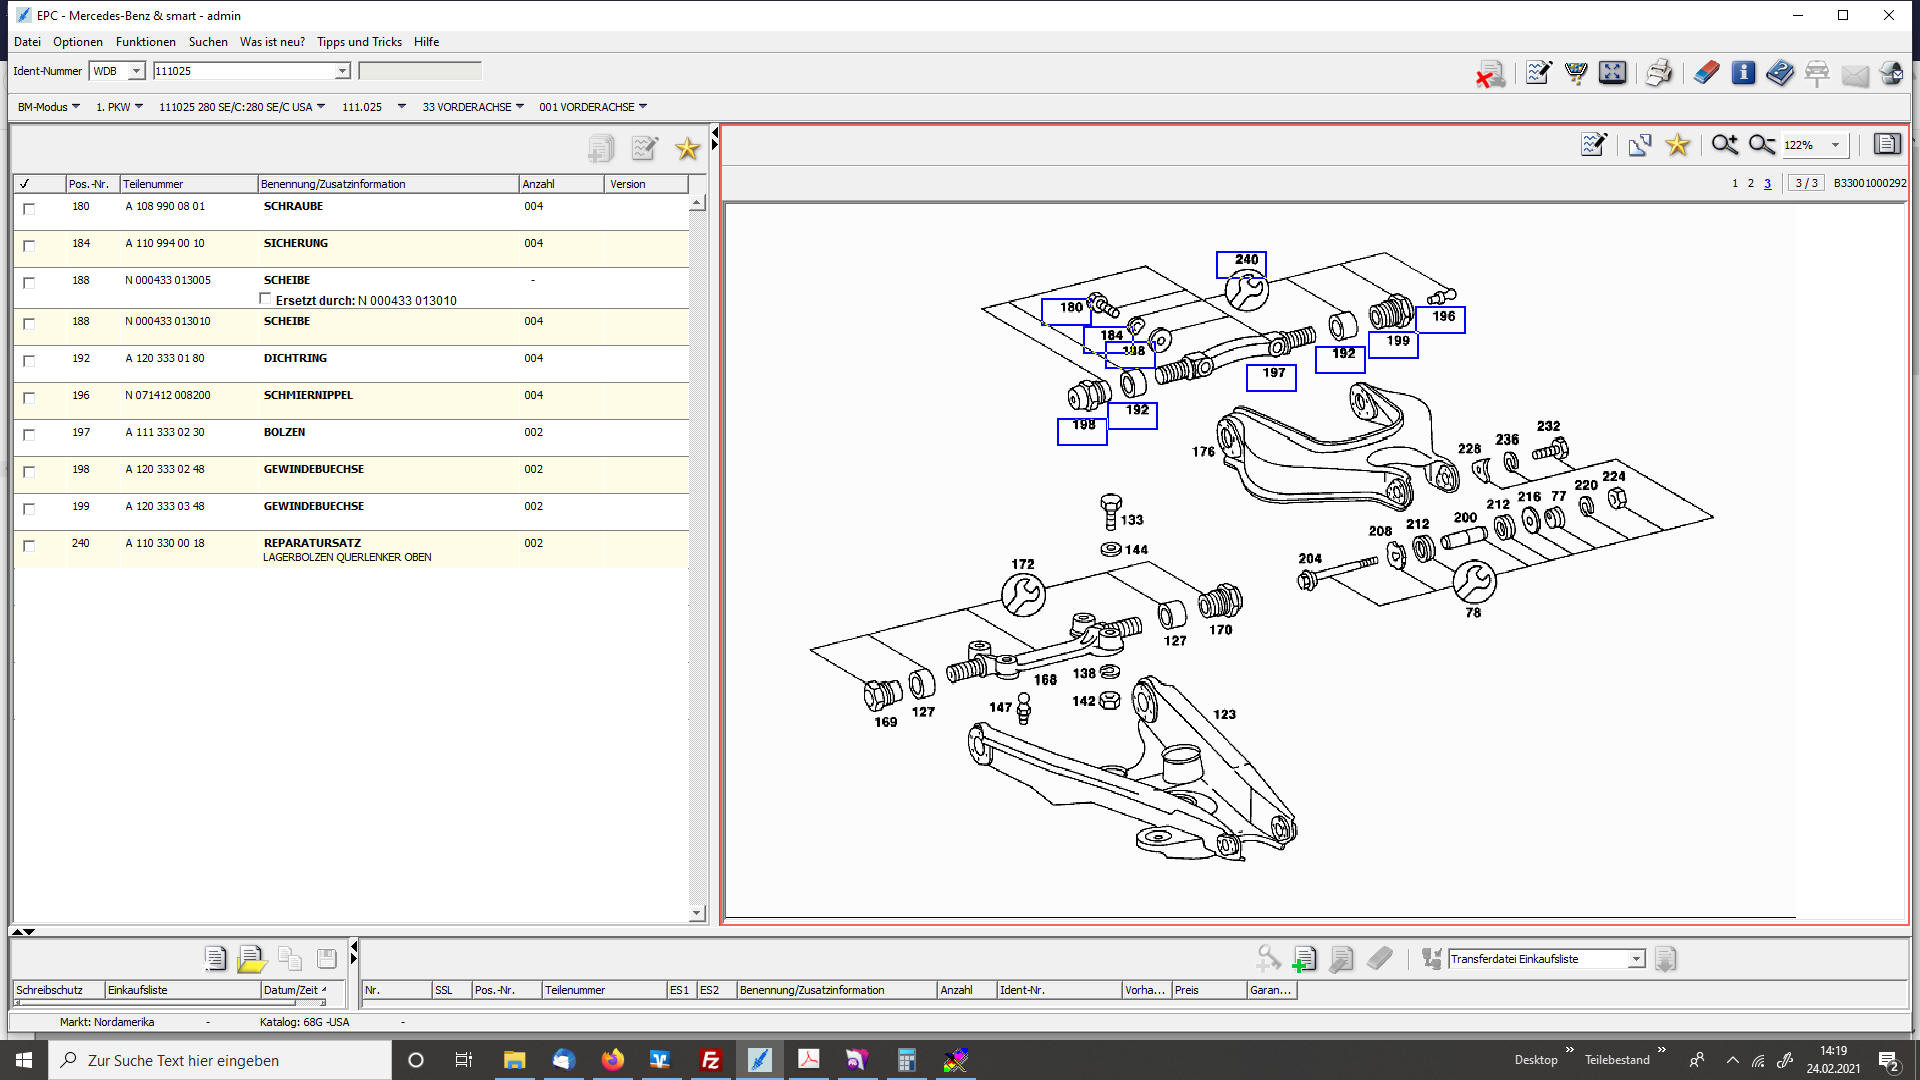Open the Suchen menu

pyautogui.click(x=208, y=42)
